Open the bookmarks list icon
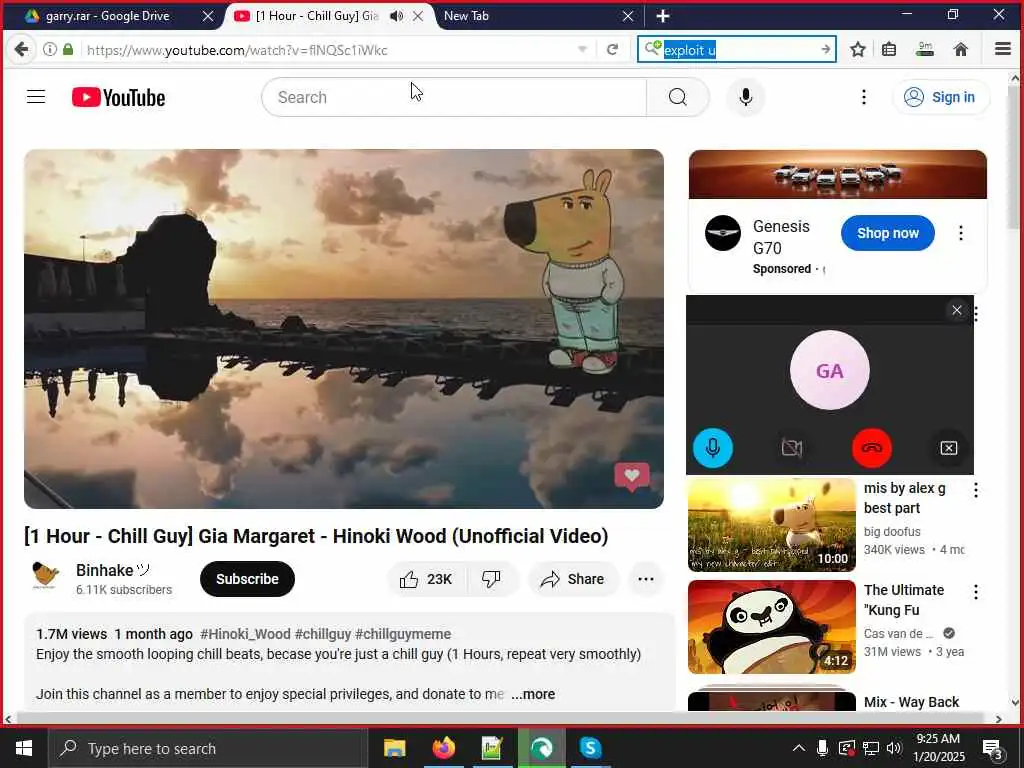Viewport: 1024px width, 768px height. coord(889,50)
